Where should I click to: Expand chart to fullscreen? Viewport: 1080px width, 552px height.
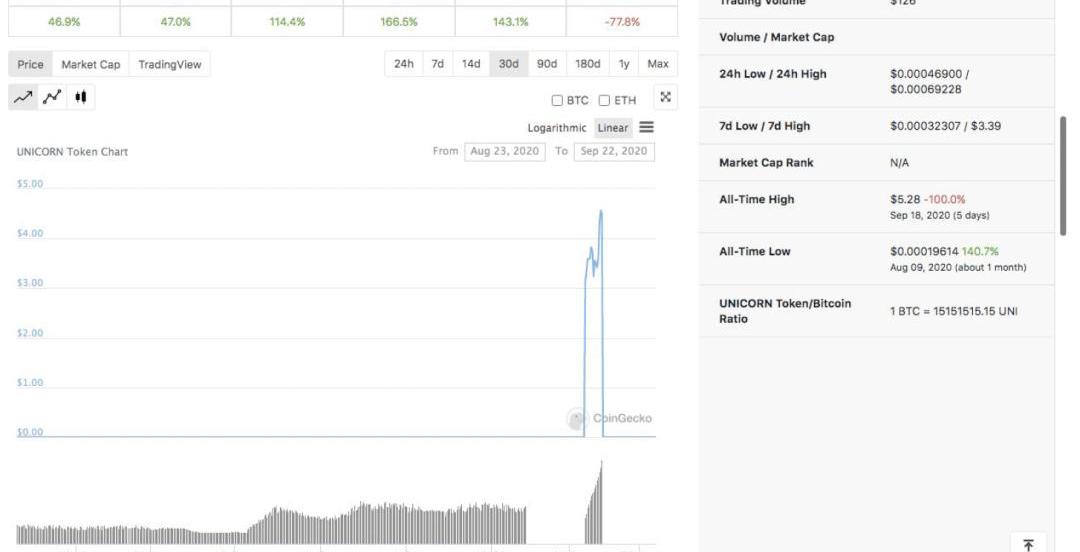[x=666, y=97]
